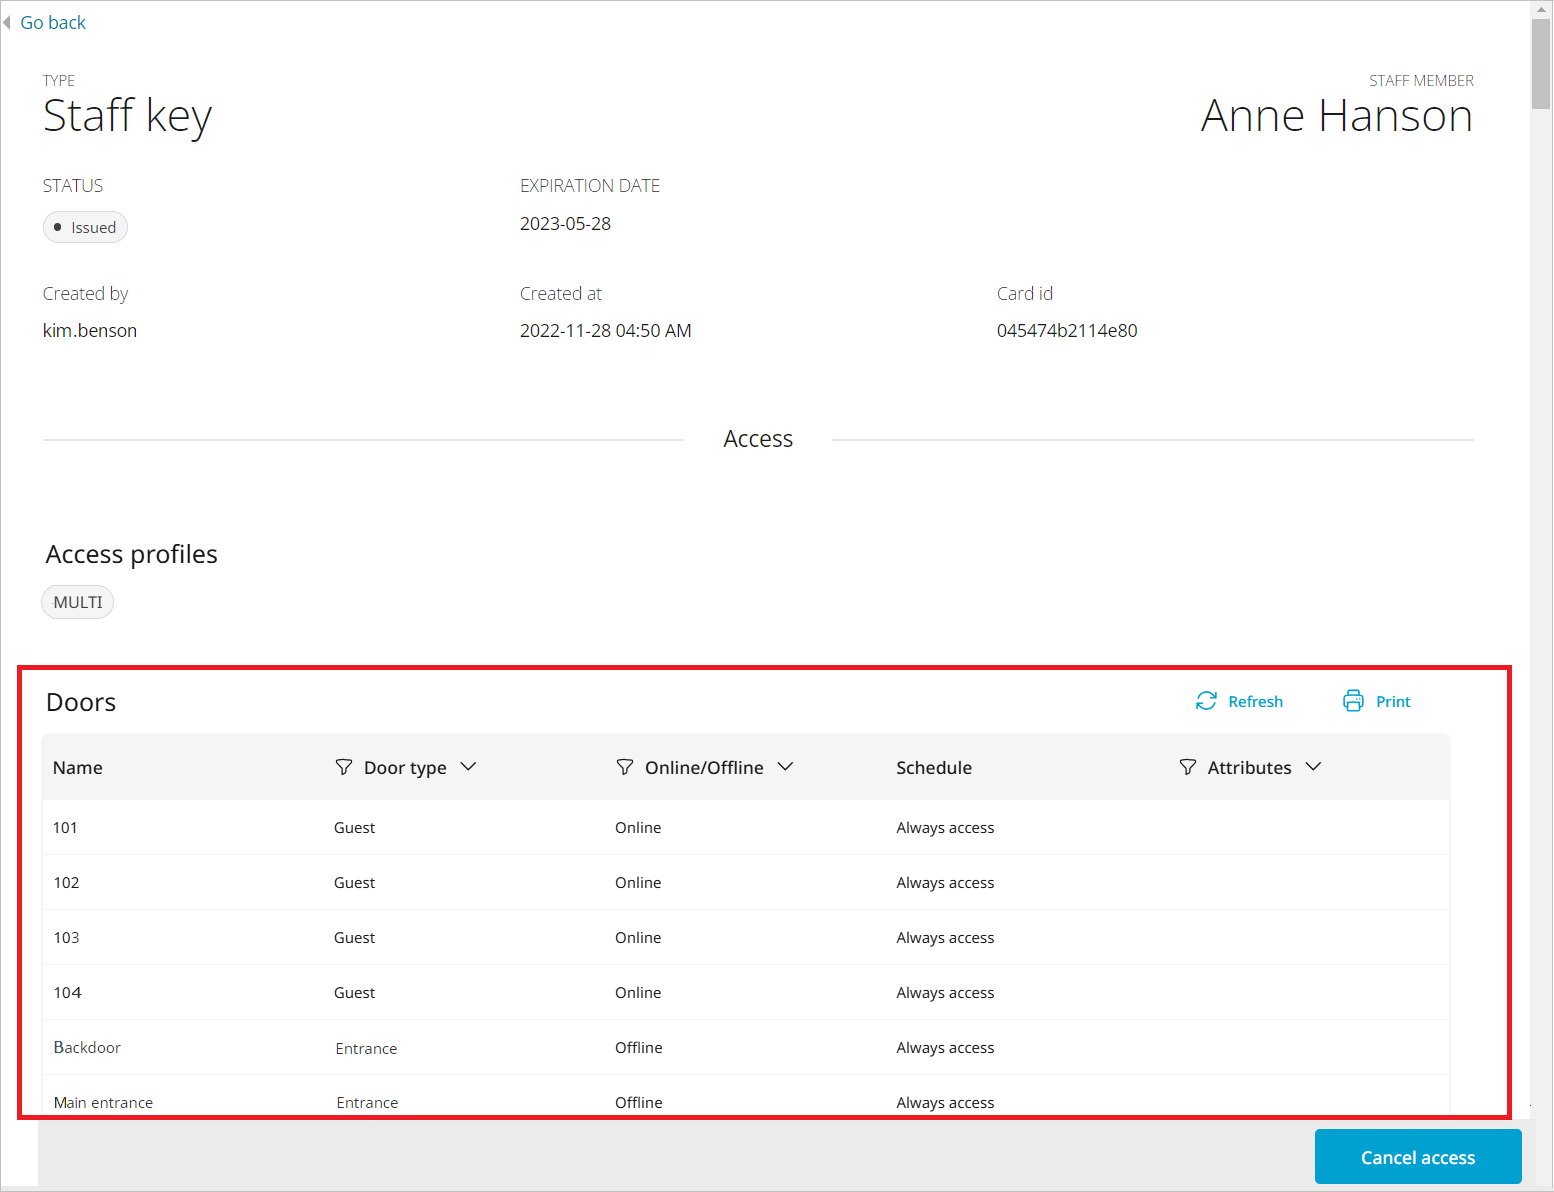Screen dimensions: 1554x1192
Task: Click the Print printer icon
Action: pos(1353,701)
